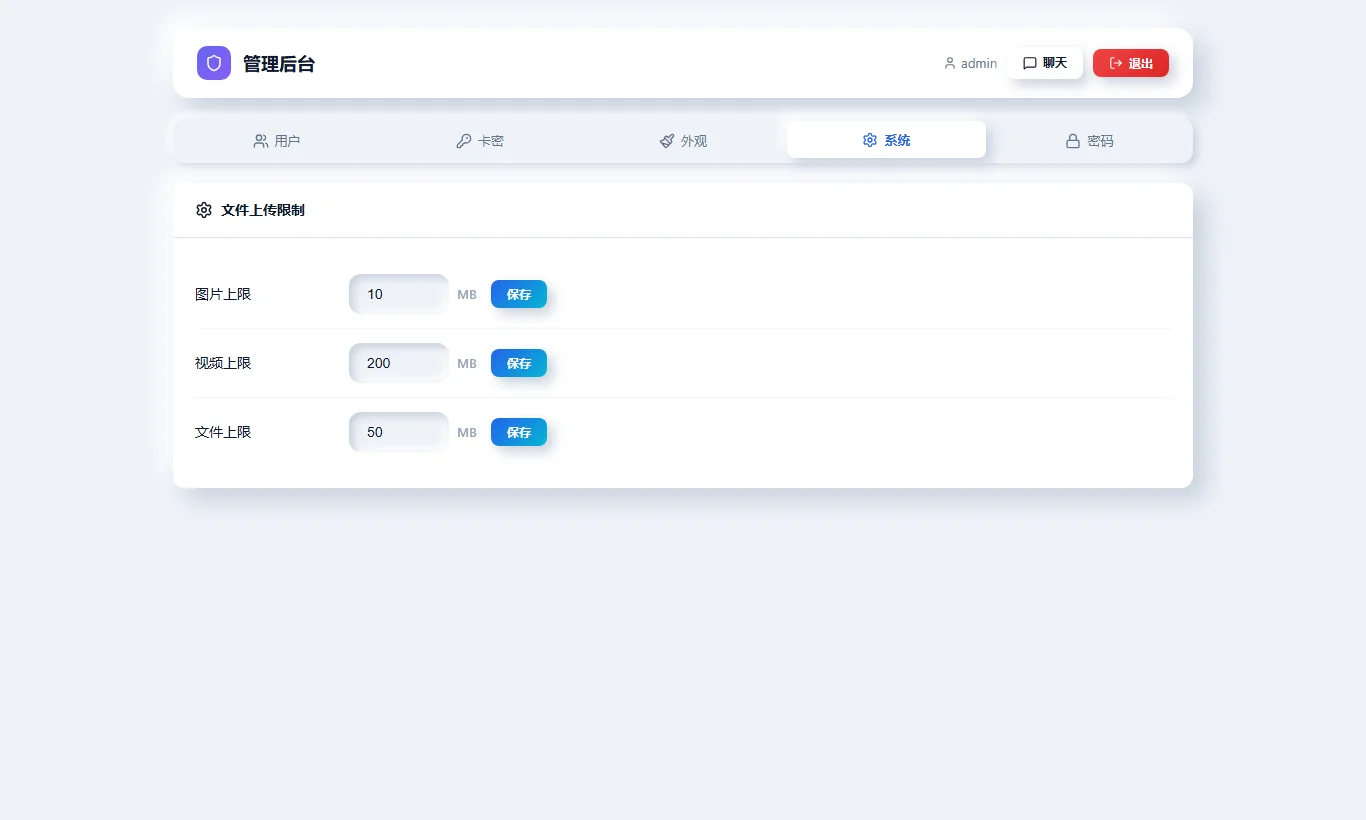Screen dimensions: 1366x820
Task: Click the users icon in tab bar
Action: [261, 141]
